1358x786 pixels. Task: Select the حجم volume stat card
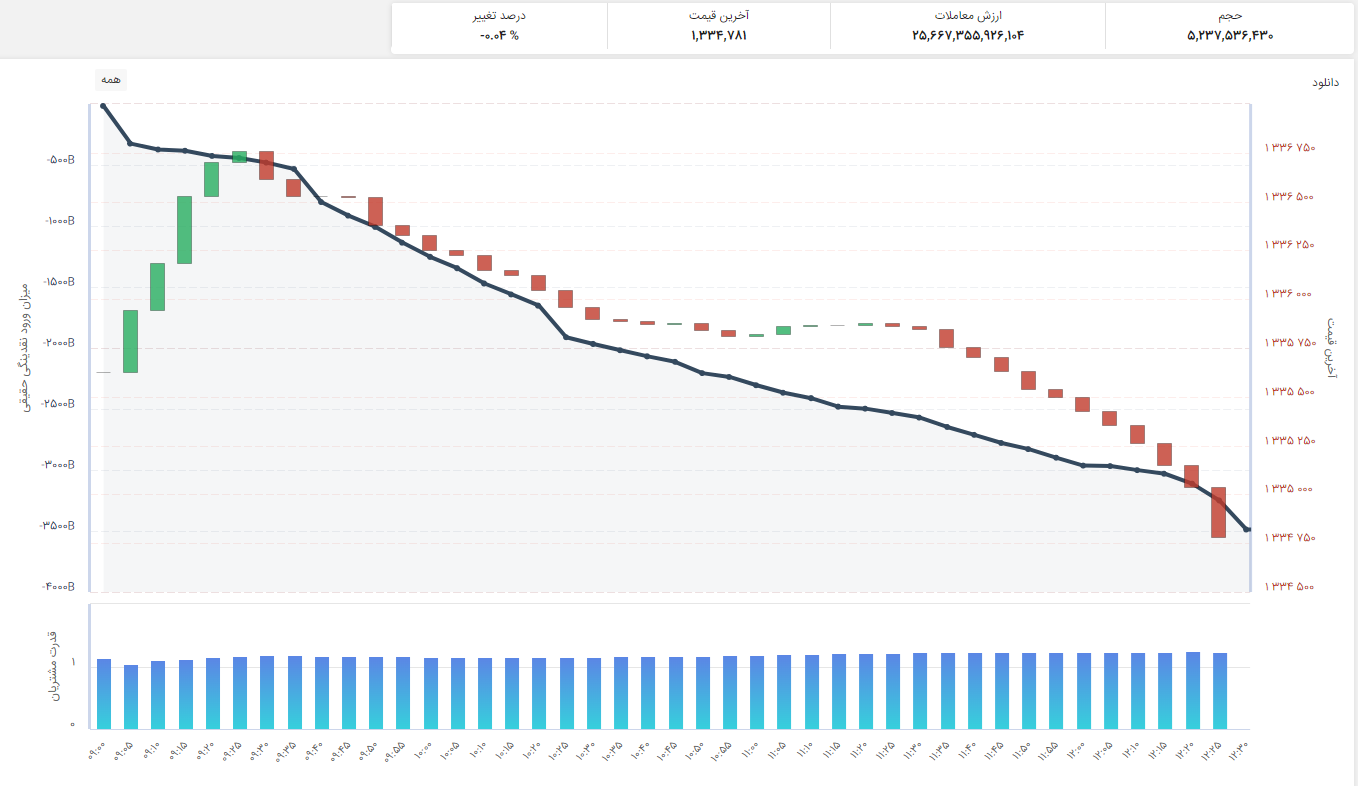[x=1229, y=26]
